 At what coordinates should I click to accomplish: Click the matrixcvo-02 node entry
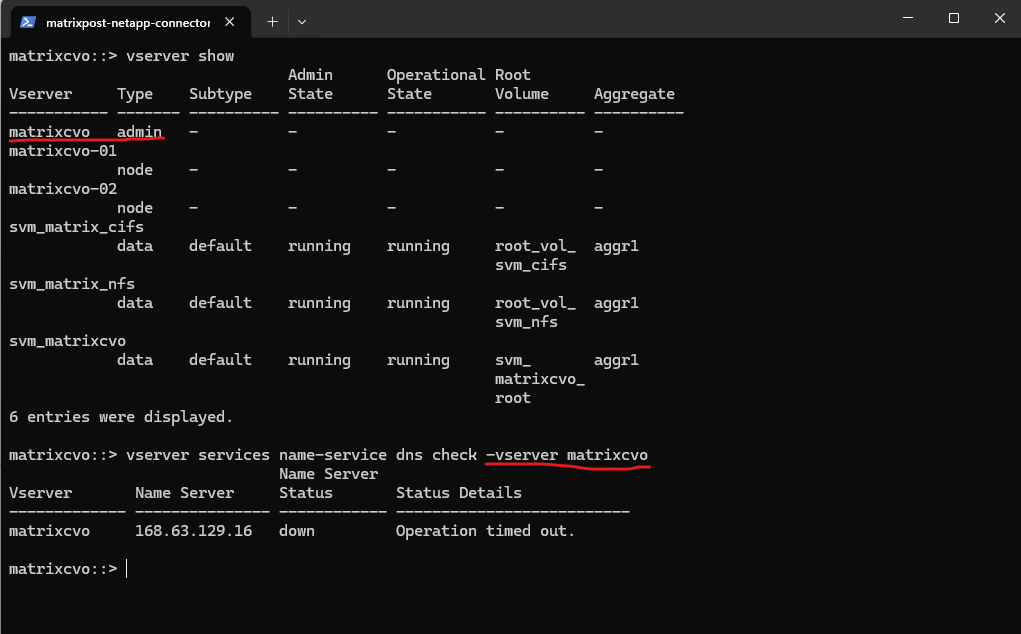coord(62,189)
